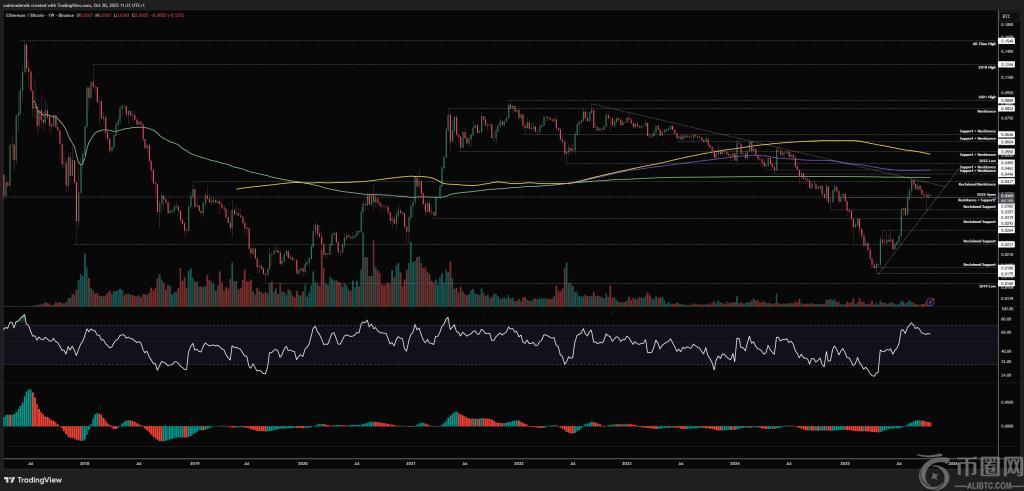Screen dimensions: 1024x491
Task: Click the BTC currency label on the price axis
Action: [1007, 17]
